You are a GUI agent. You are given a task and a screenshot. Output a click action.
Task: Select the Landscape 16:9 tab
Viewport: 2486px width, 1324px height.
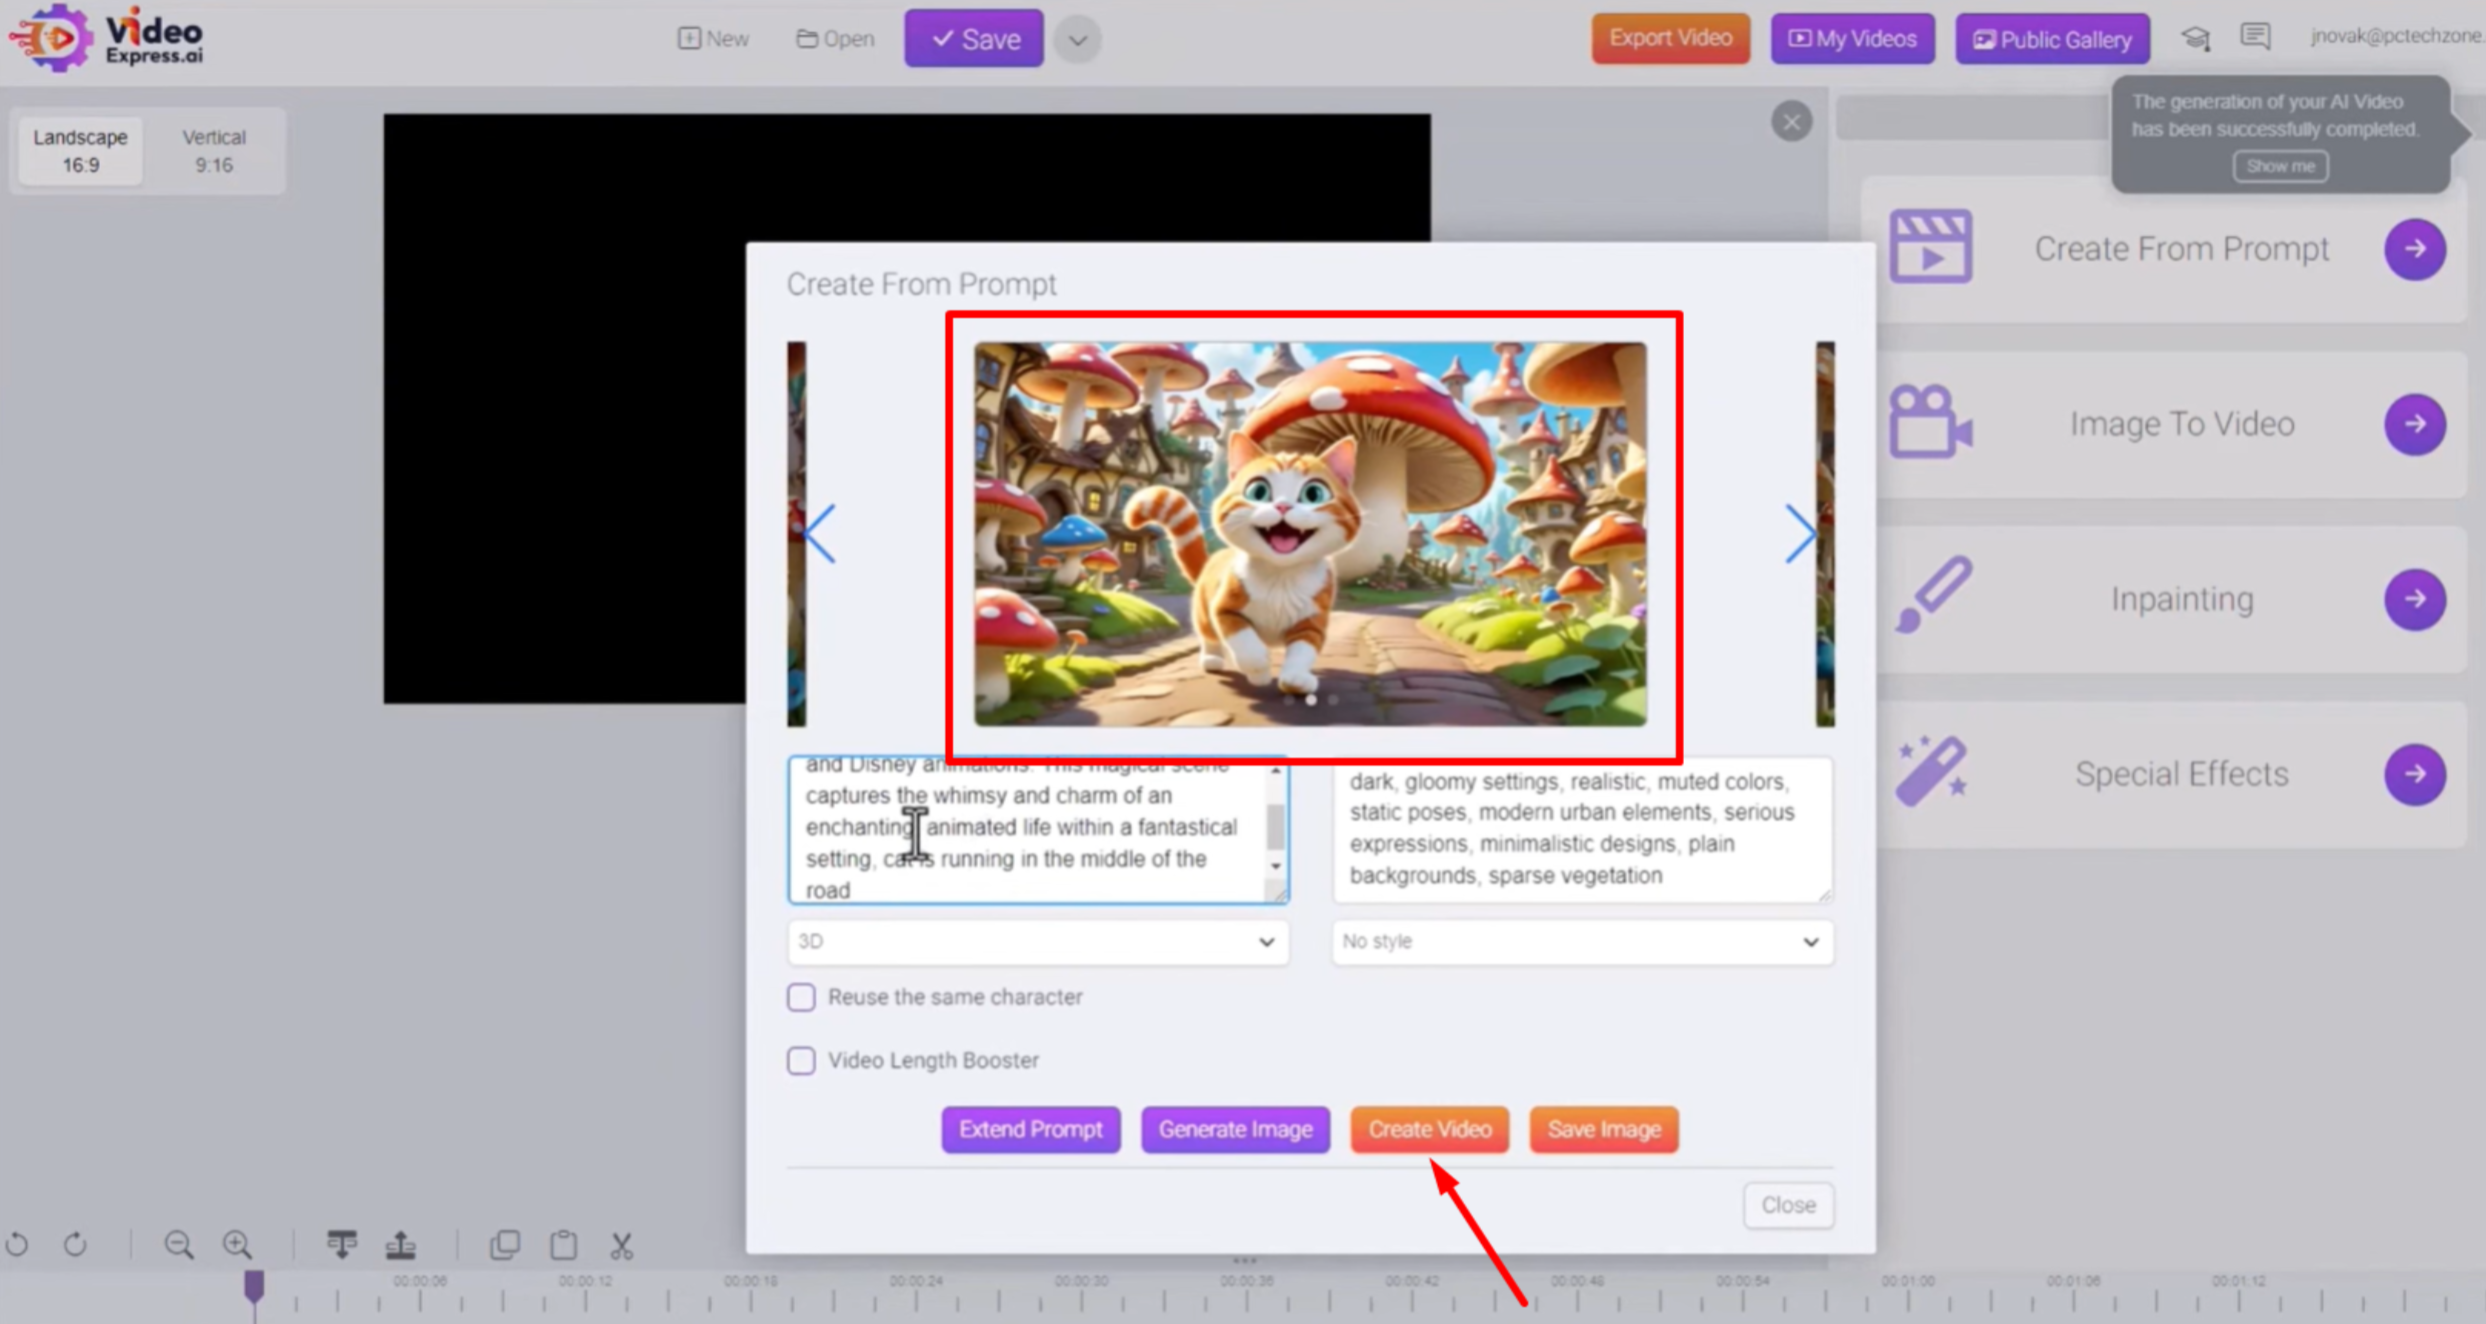(x=80, y=150)
